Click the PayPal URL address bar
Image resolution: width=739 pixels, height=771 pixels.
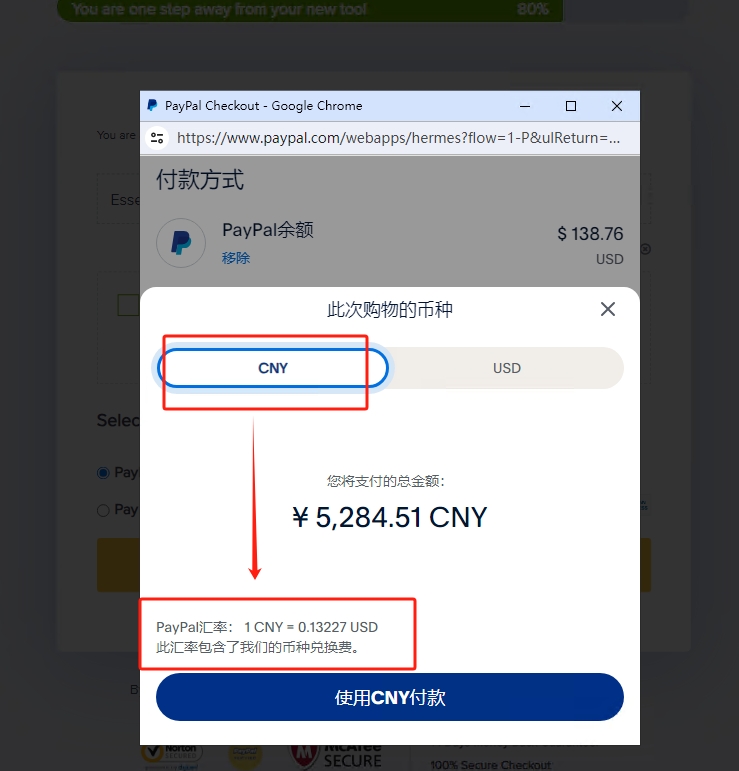398,138
